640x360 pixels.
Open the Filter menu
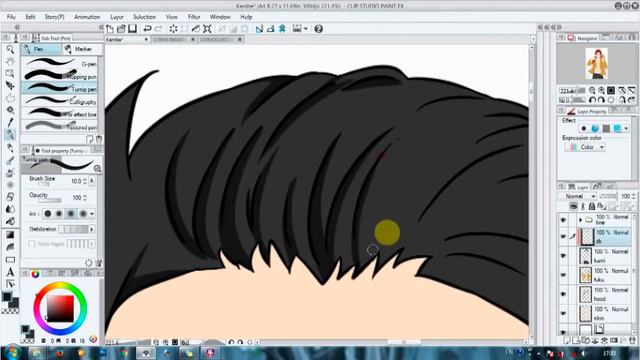coord(194,17)
